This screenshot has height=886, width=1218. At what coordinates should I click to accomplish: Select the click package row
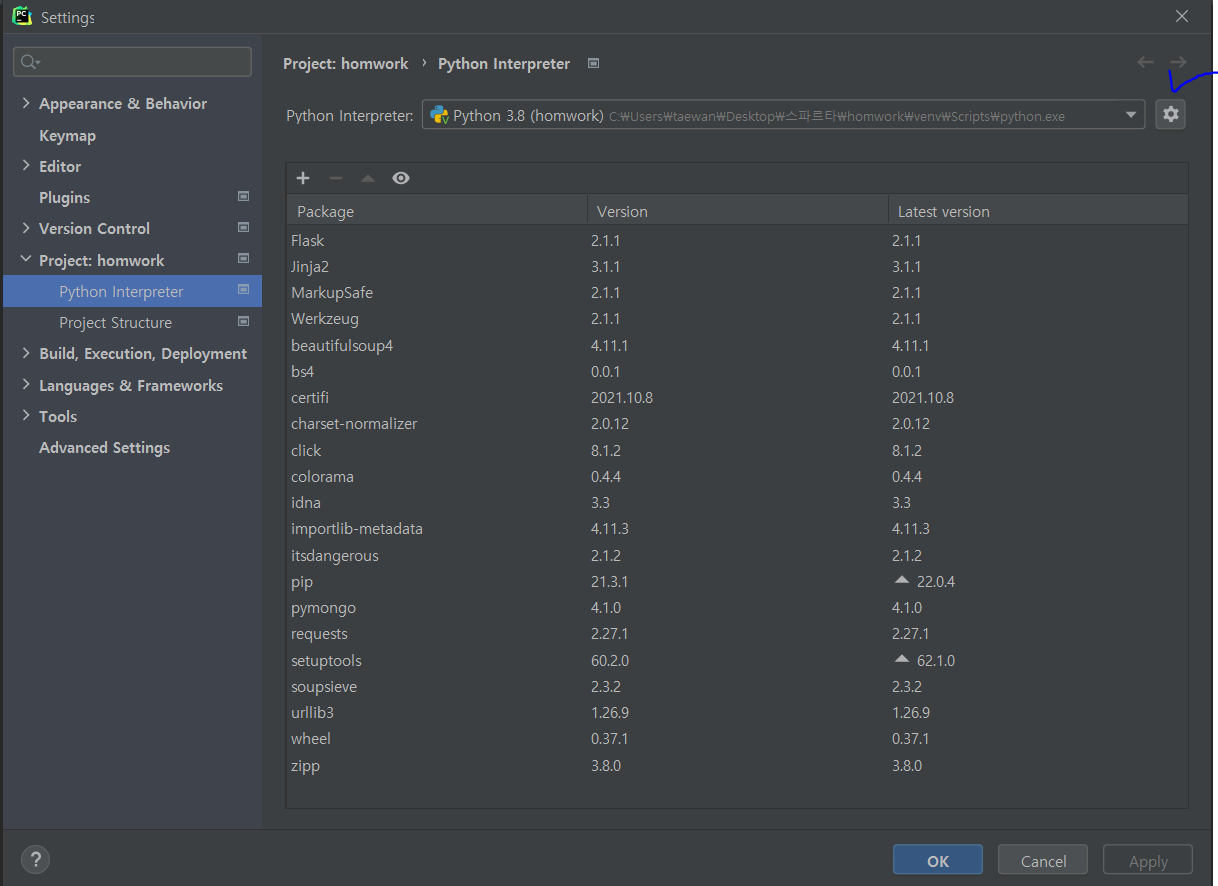click(x=737, y=450)
